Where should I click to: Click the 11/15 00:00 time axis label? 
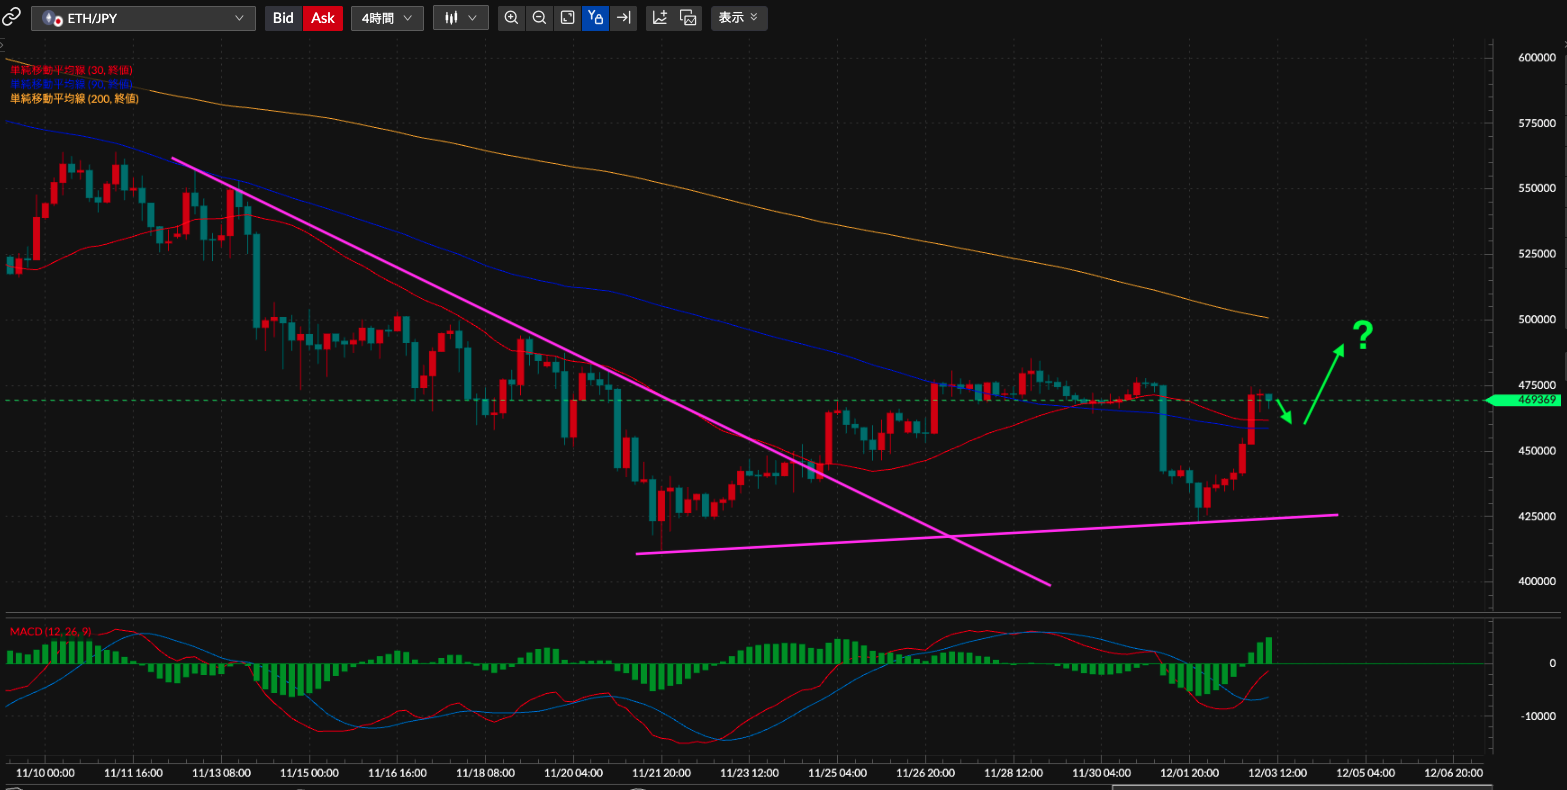(x=310, y=773)
